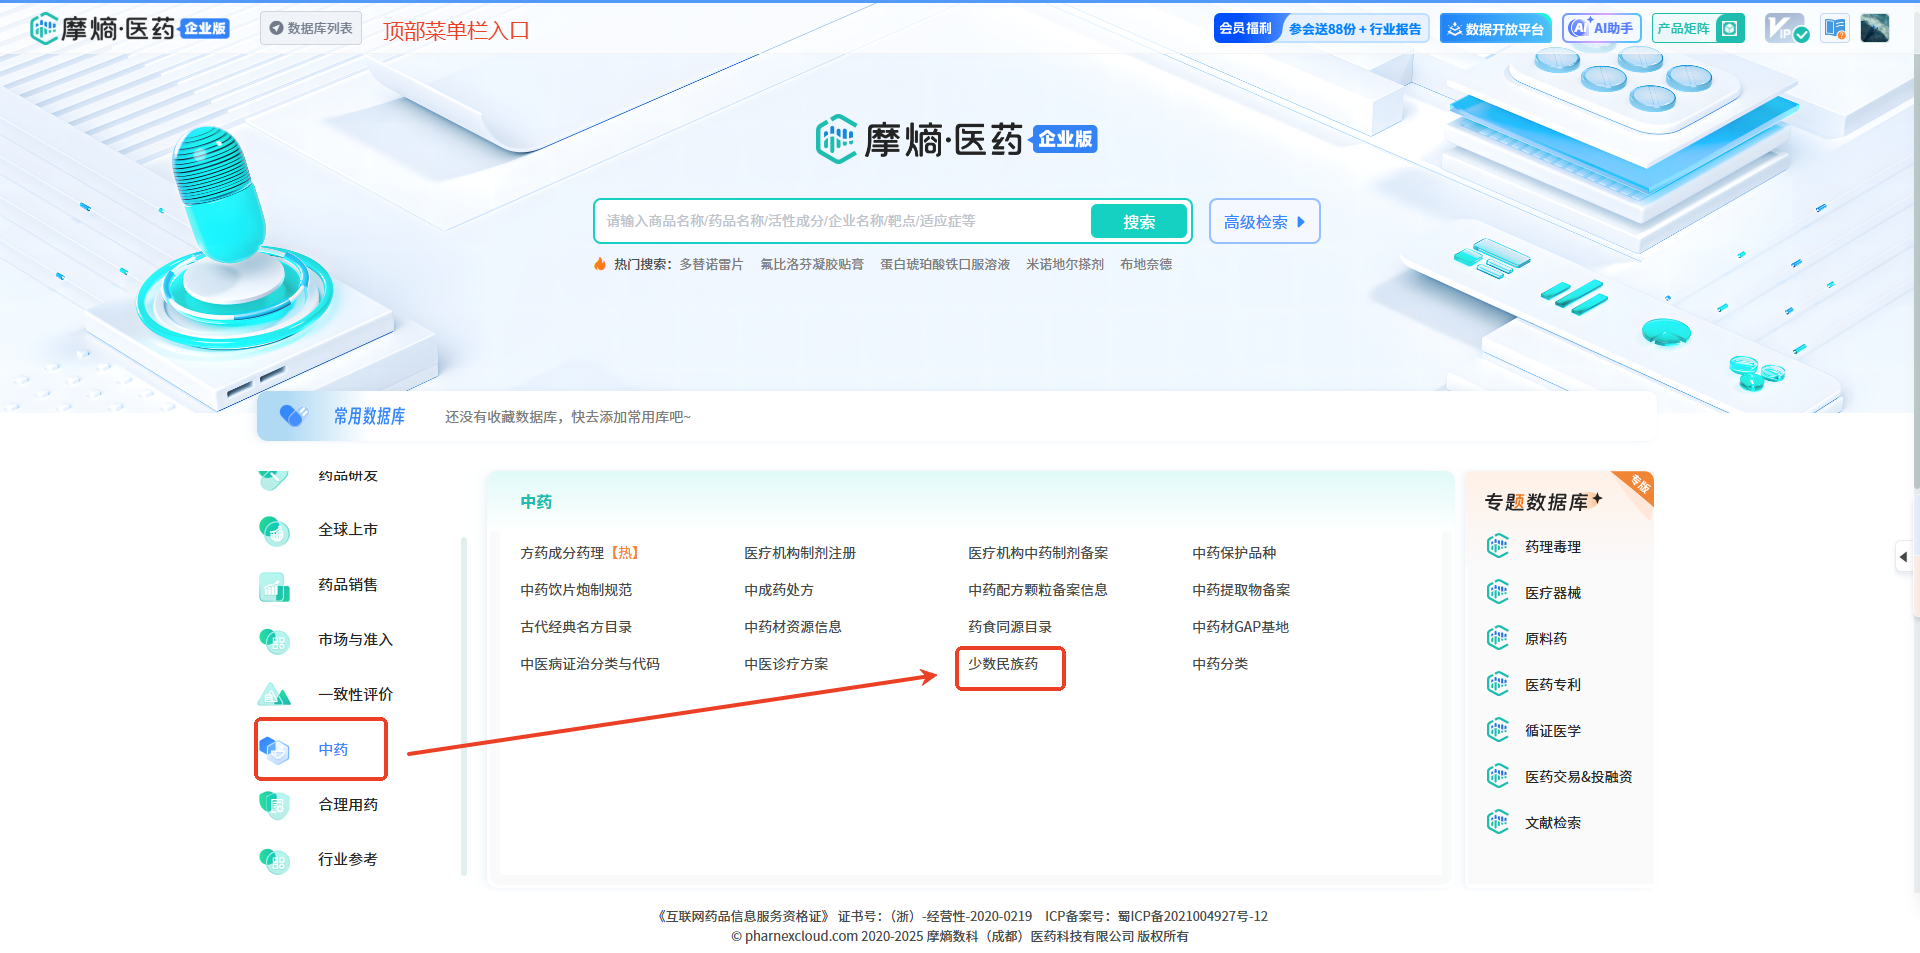The image size is (1920, 953).
Task: Switch to 合理用药 category label
Action: [348, 804]
